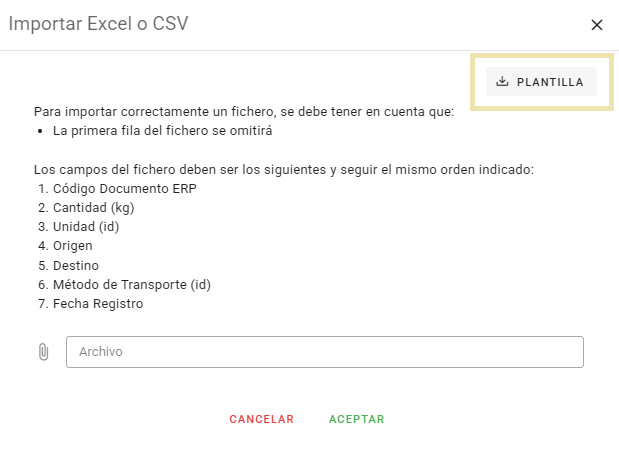Viewport: 619px width, 457px height.
Task: Select the Método de Transporte (id) line
Action: pos(131,284)
